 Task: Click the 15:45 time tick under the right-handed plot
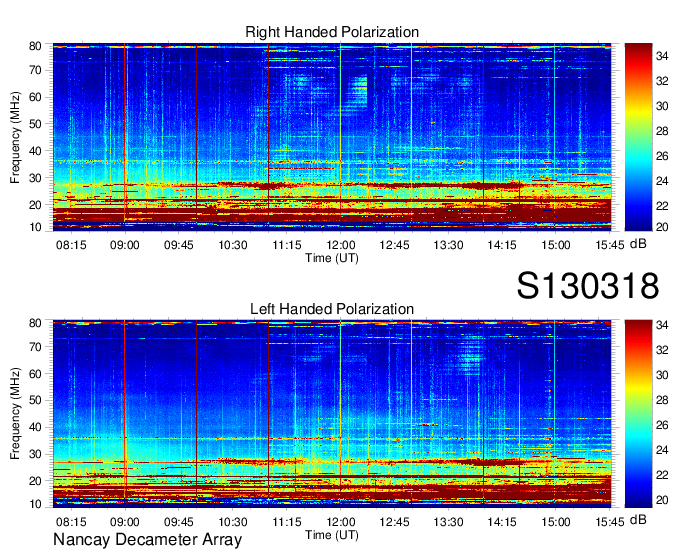(x=610, y=245)
